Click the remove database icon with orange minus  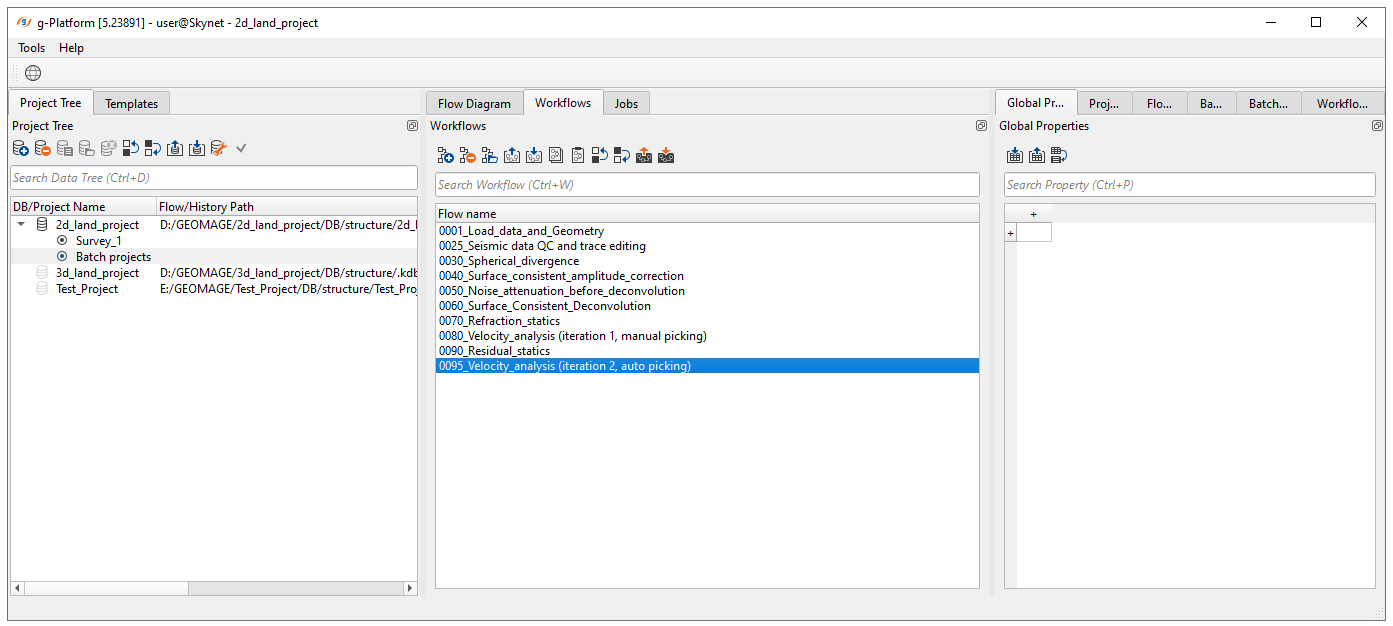pyautogui.click(x=43, y=148)
